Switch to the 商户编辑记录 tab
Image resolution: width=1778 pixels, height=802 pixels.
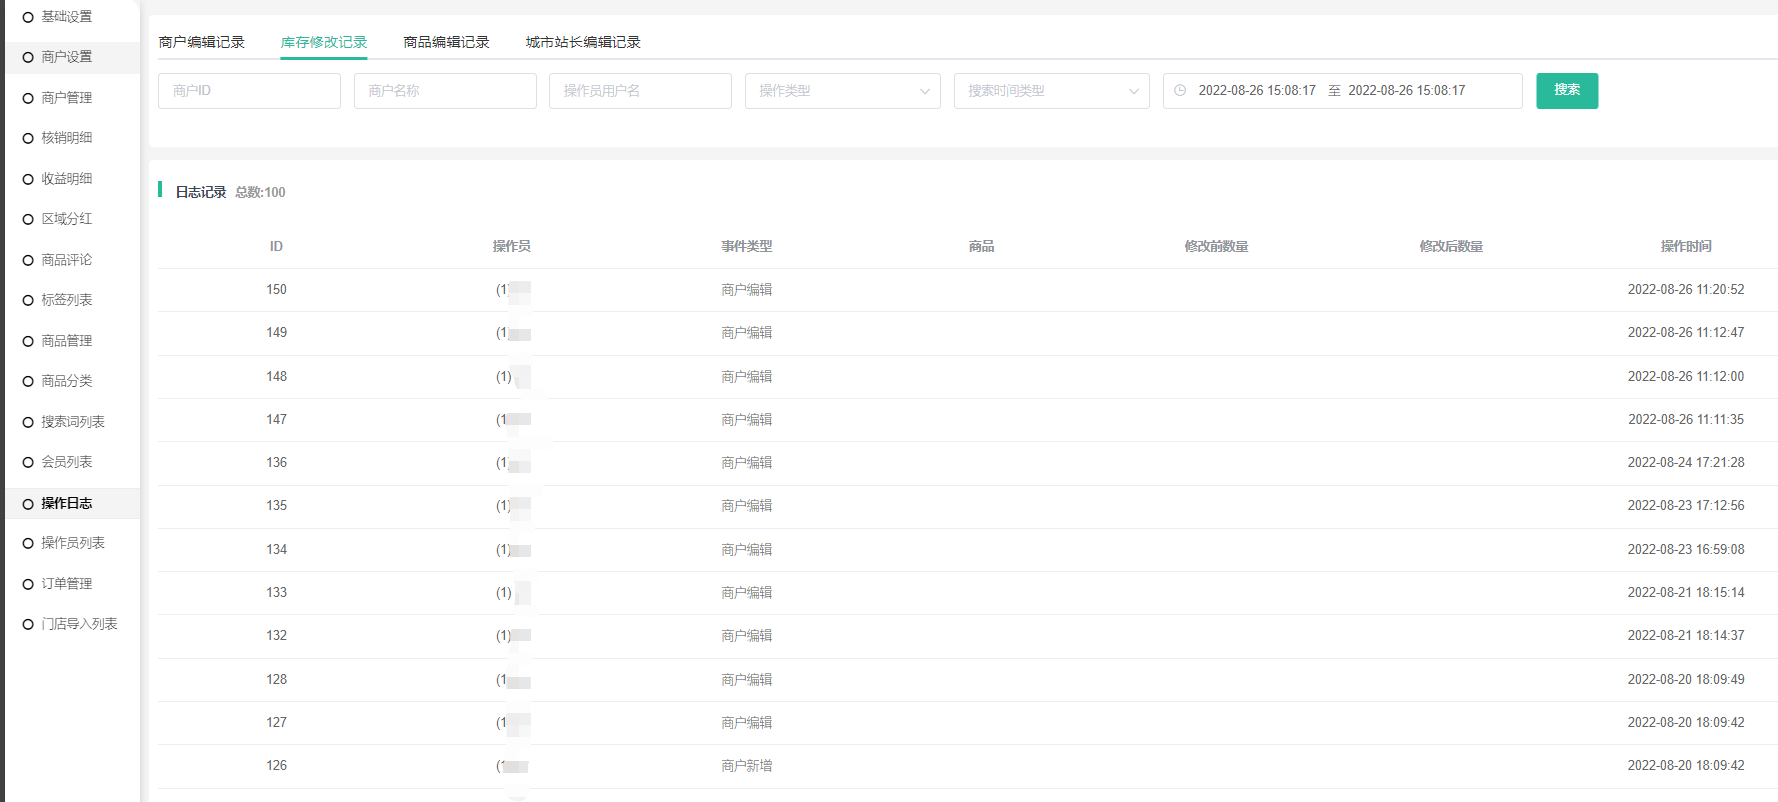click(x=201, y=42)
